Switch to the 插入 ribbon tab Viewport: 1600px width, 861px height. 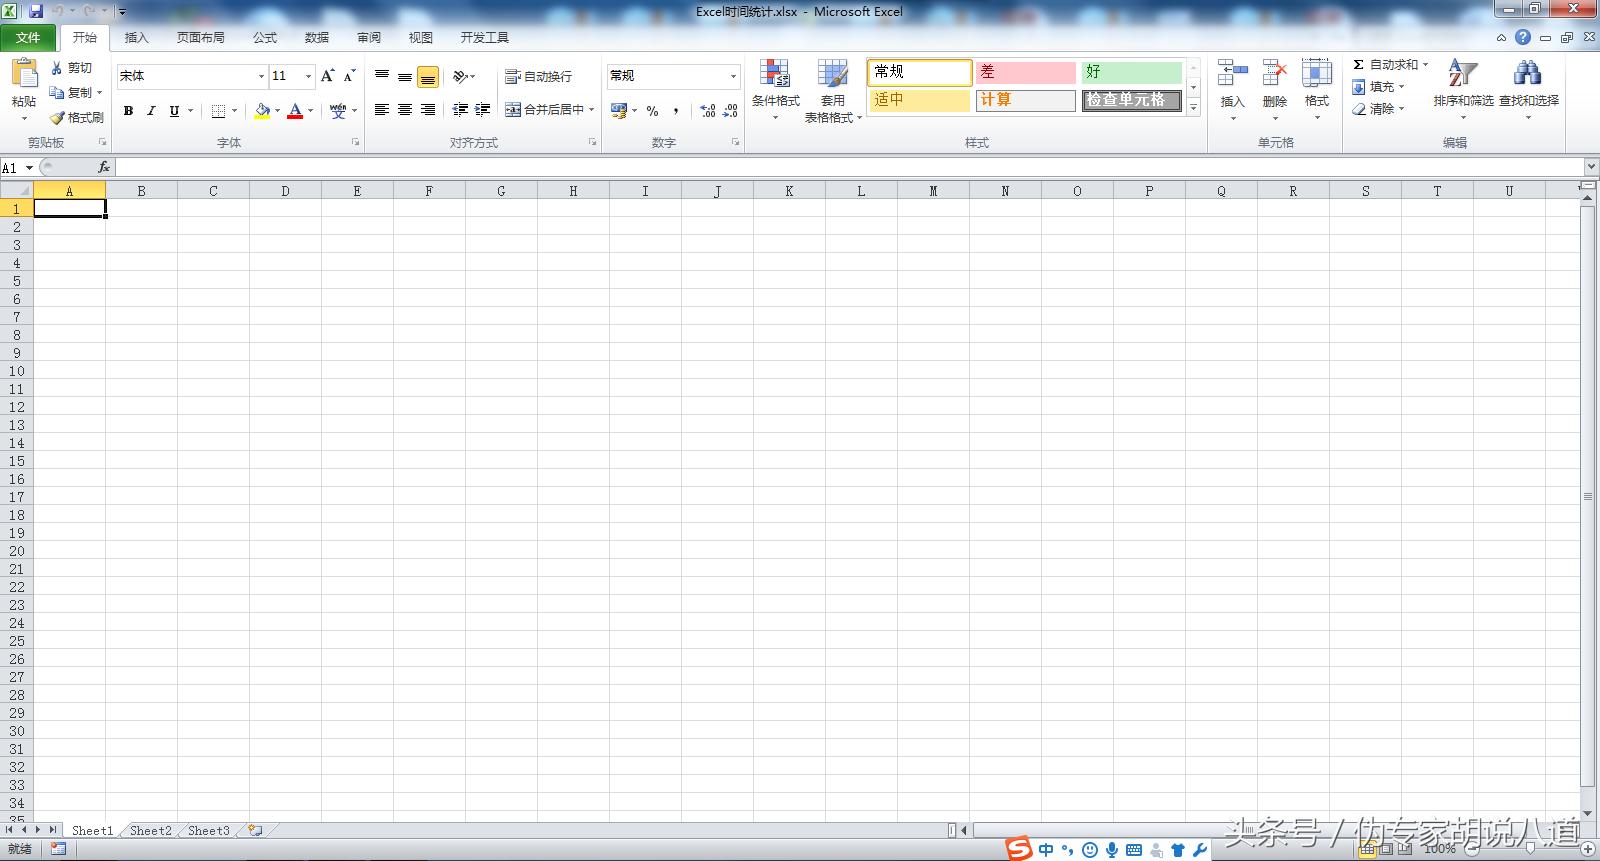pos(136,38)
